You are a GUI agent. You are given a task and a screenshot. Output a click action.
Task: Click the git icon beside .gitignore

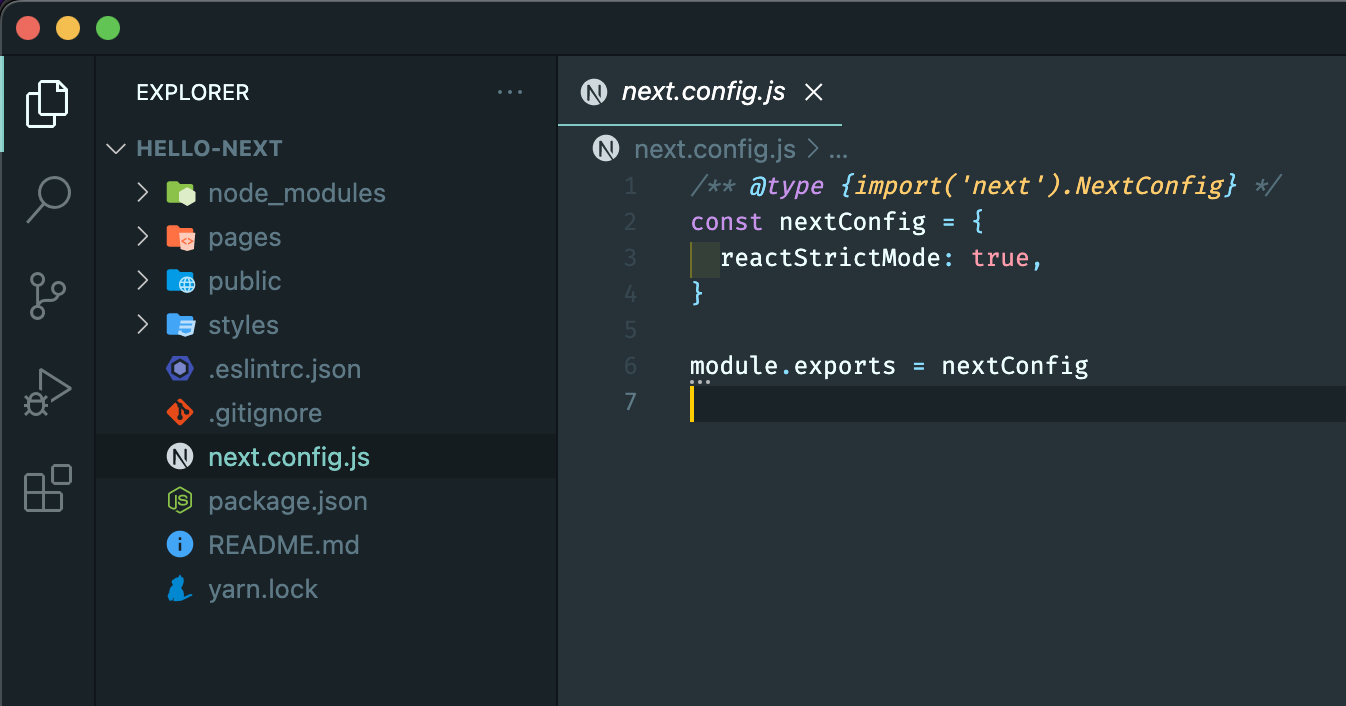point(180,413)
